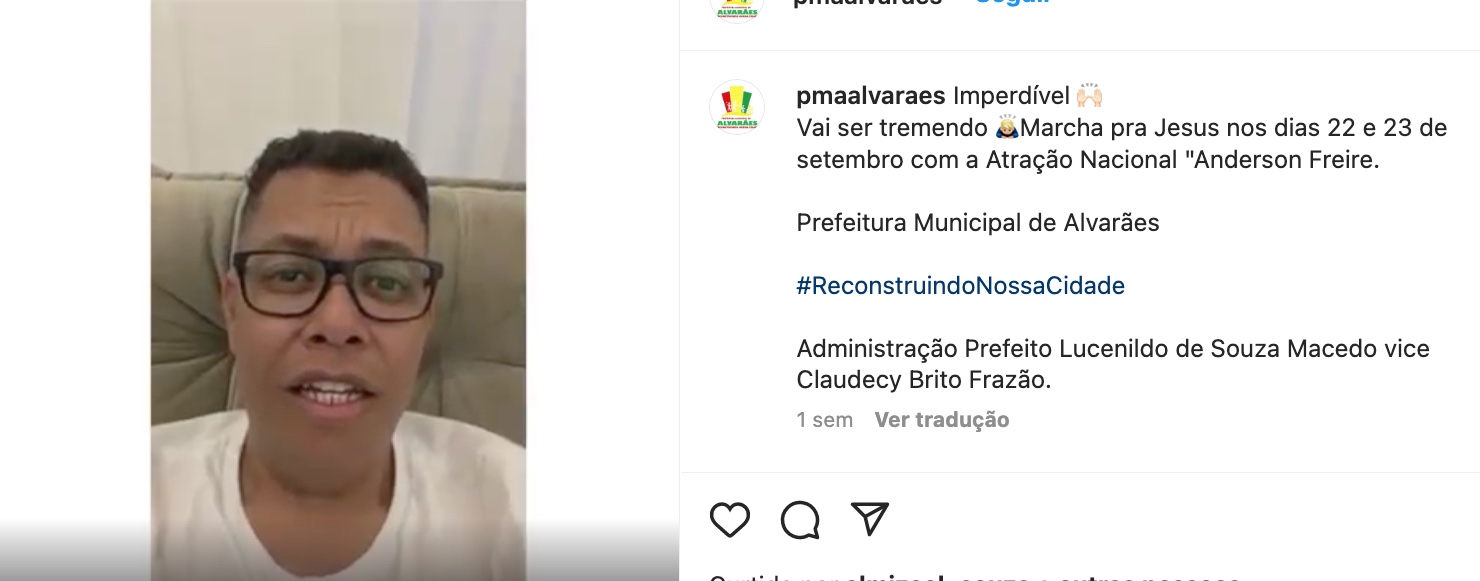Click Ver tradução to translate caption
Image resolution: width=1480 pixels, height=581 pixels.
pos(942,420)
